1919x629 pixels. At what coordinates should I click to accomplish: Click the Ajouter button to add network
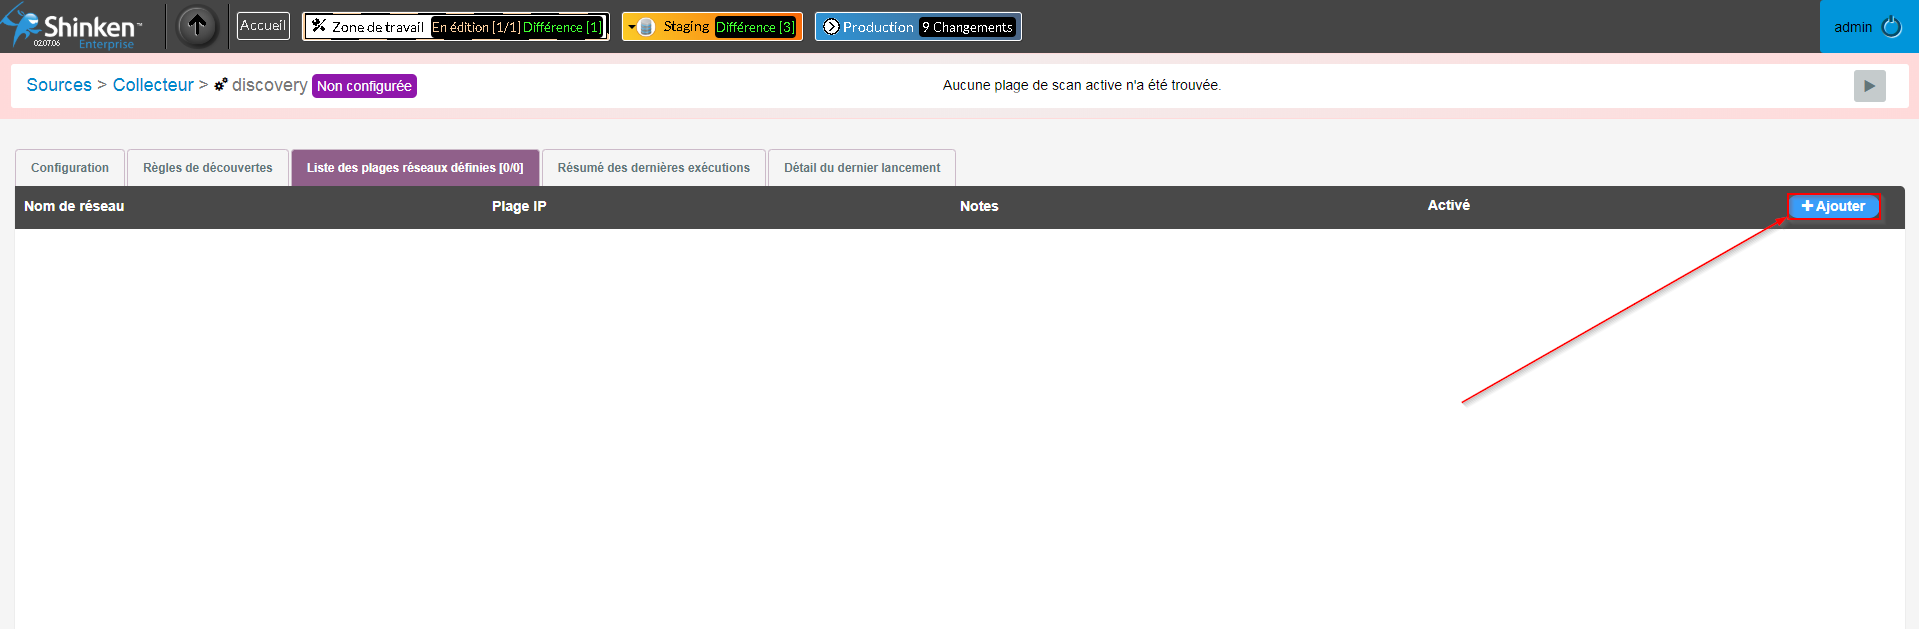pyautogui.click(x=1834, y=206)
